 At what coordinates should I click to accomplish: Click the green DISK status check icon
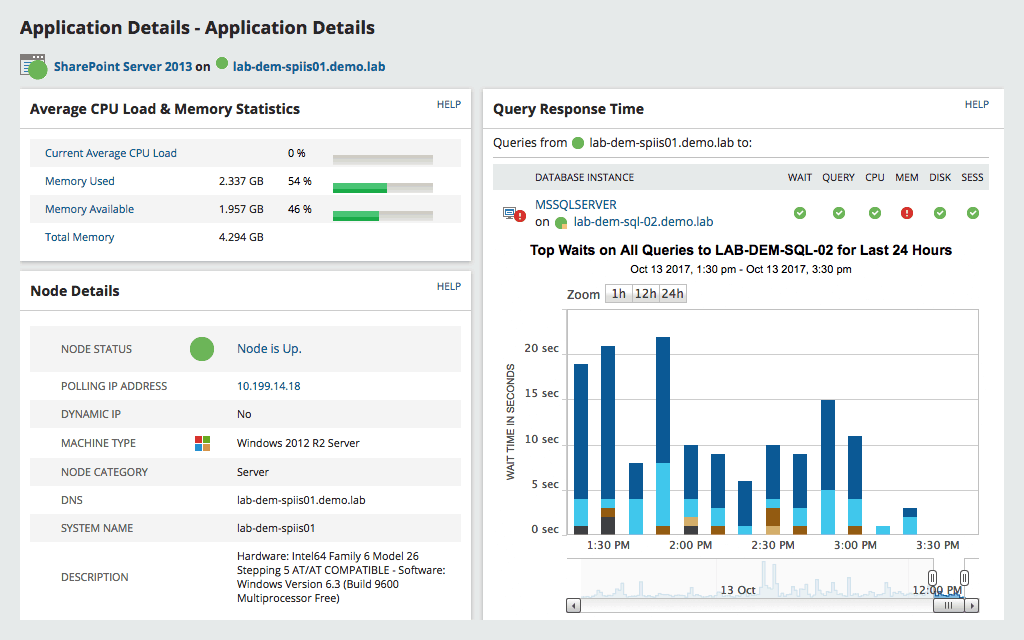(940, 213)
